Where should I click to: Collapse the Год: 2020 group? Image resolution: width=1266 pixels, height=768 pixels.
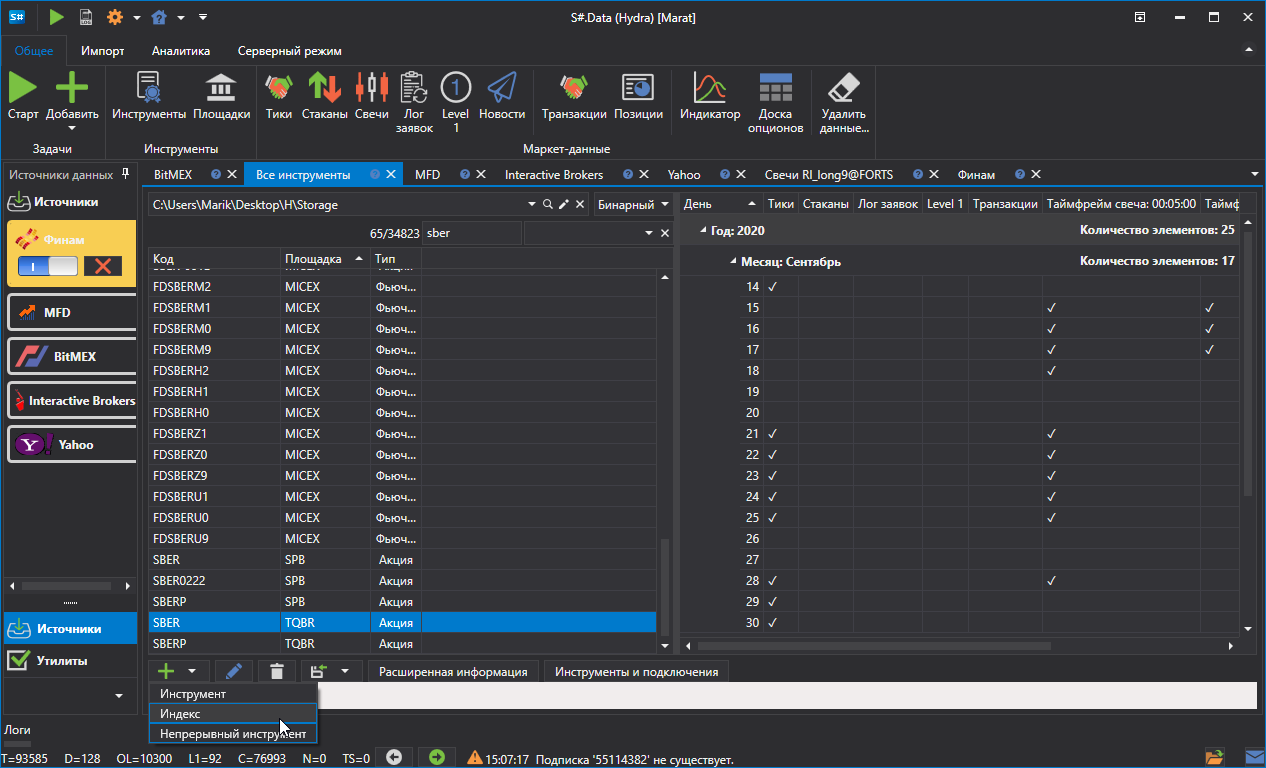tap(701, 230)
